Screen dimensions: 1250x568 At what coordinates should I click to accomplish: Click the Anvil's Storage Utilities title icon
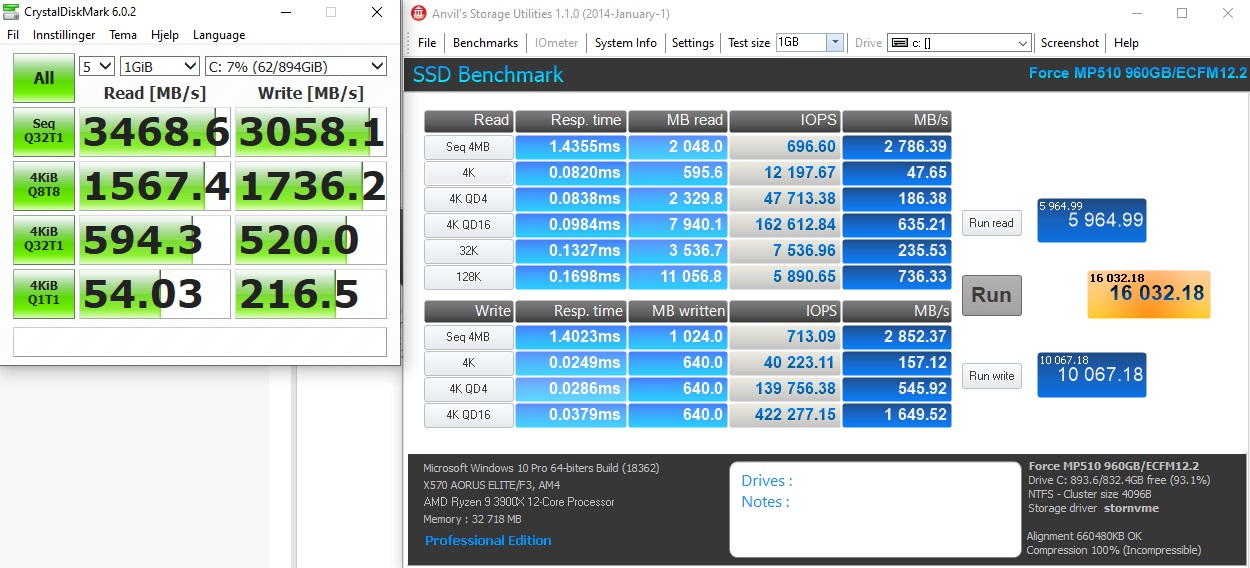click(419, 13)
